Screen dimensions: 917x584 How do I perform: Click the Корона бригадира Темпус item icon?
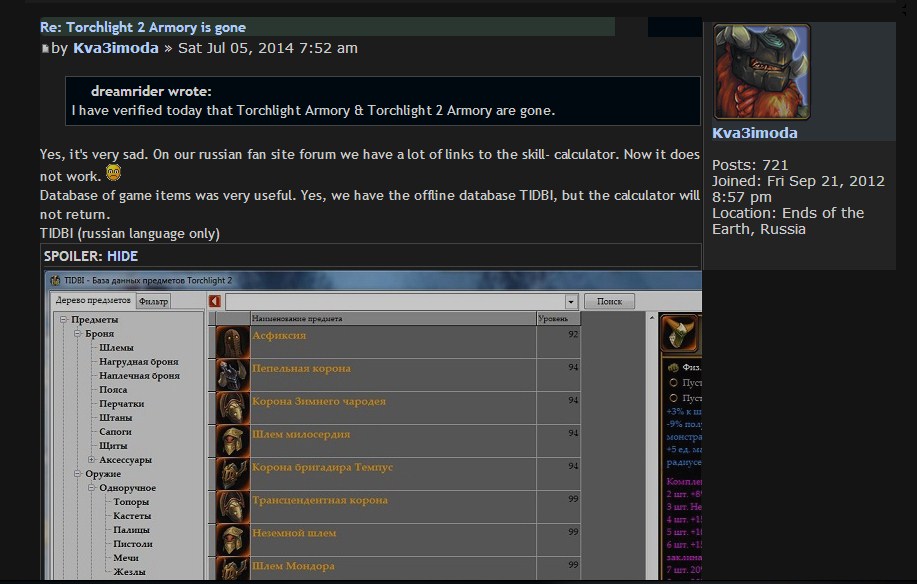[233, 474]
